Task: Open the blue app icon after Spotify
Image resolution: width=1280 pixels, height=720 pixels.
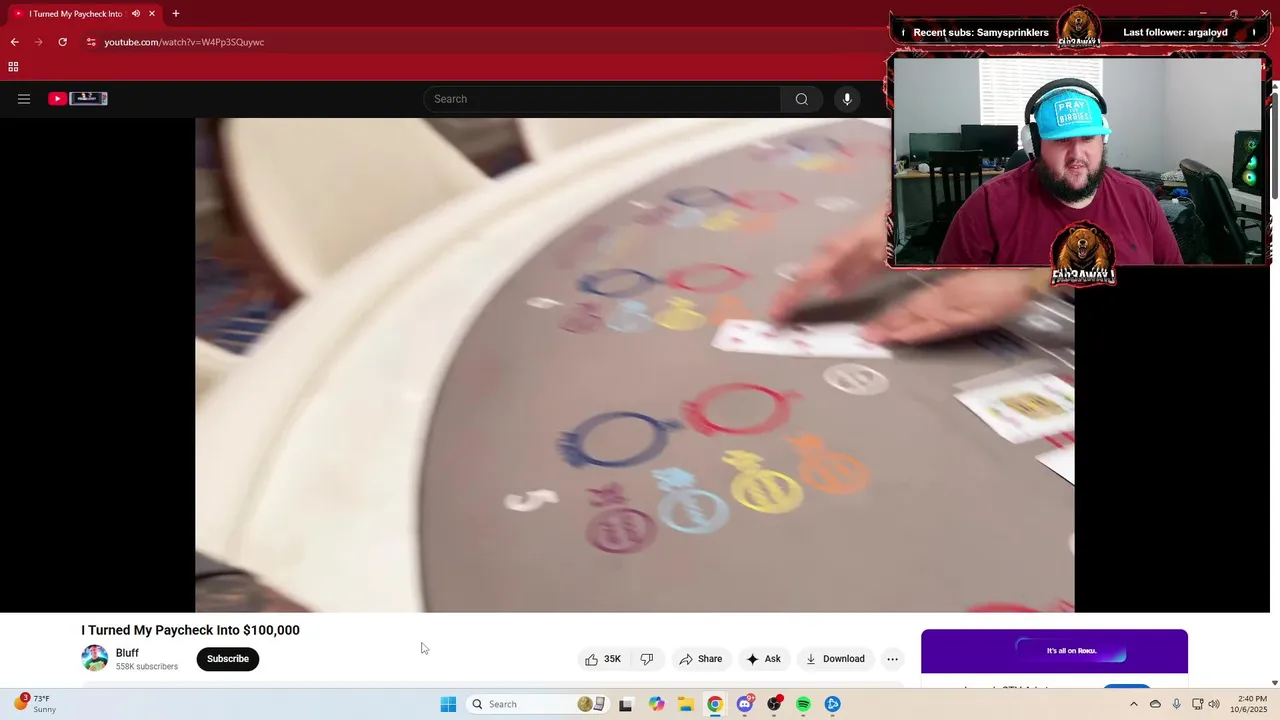Action: pyautogui.click(x=833, y=704)
